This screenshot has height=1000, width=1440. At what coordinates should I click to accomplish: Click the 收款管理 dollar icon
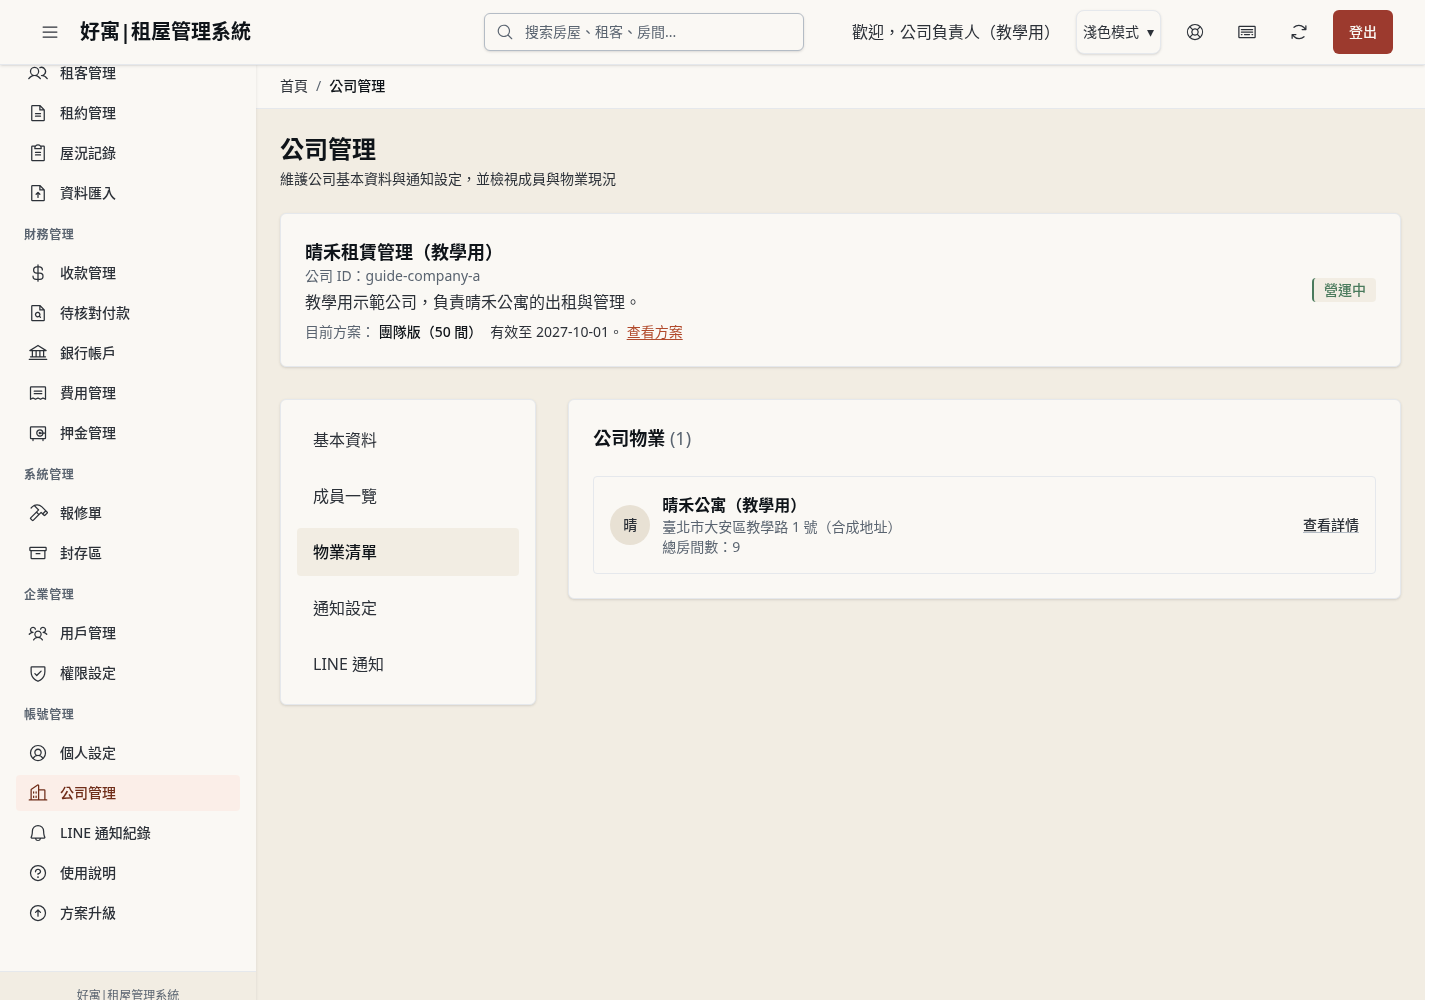point(38,273)
